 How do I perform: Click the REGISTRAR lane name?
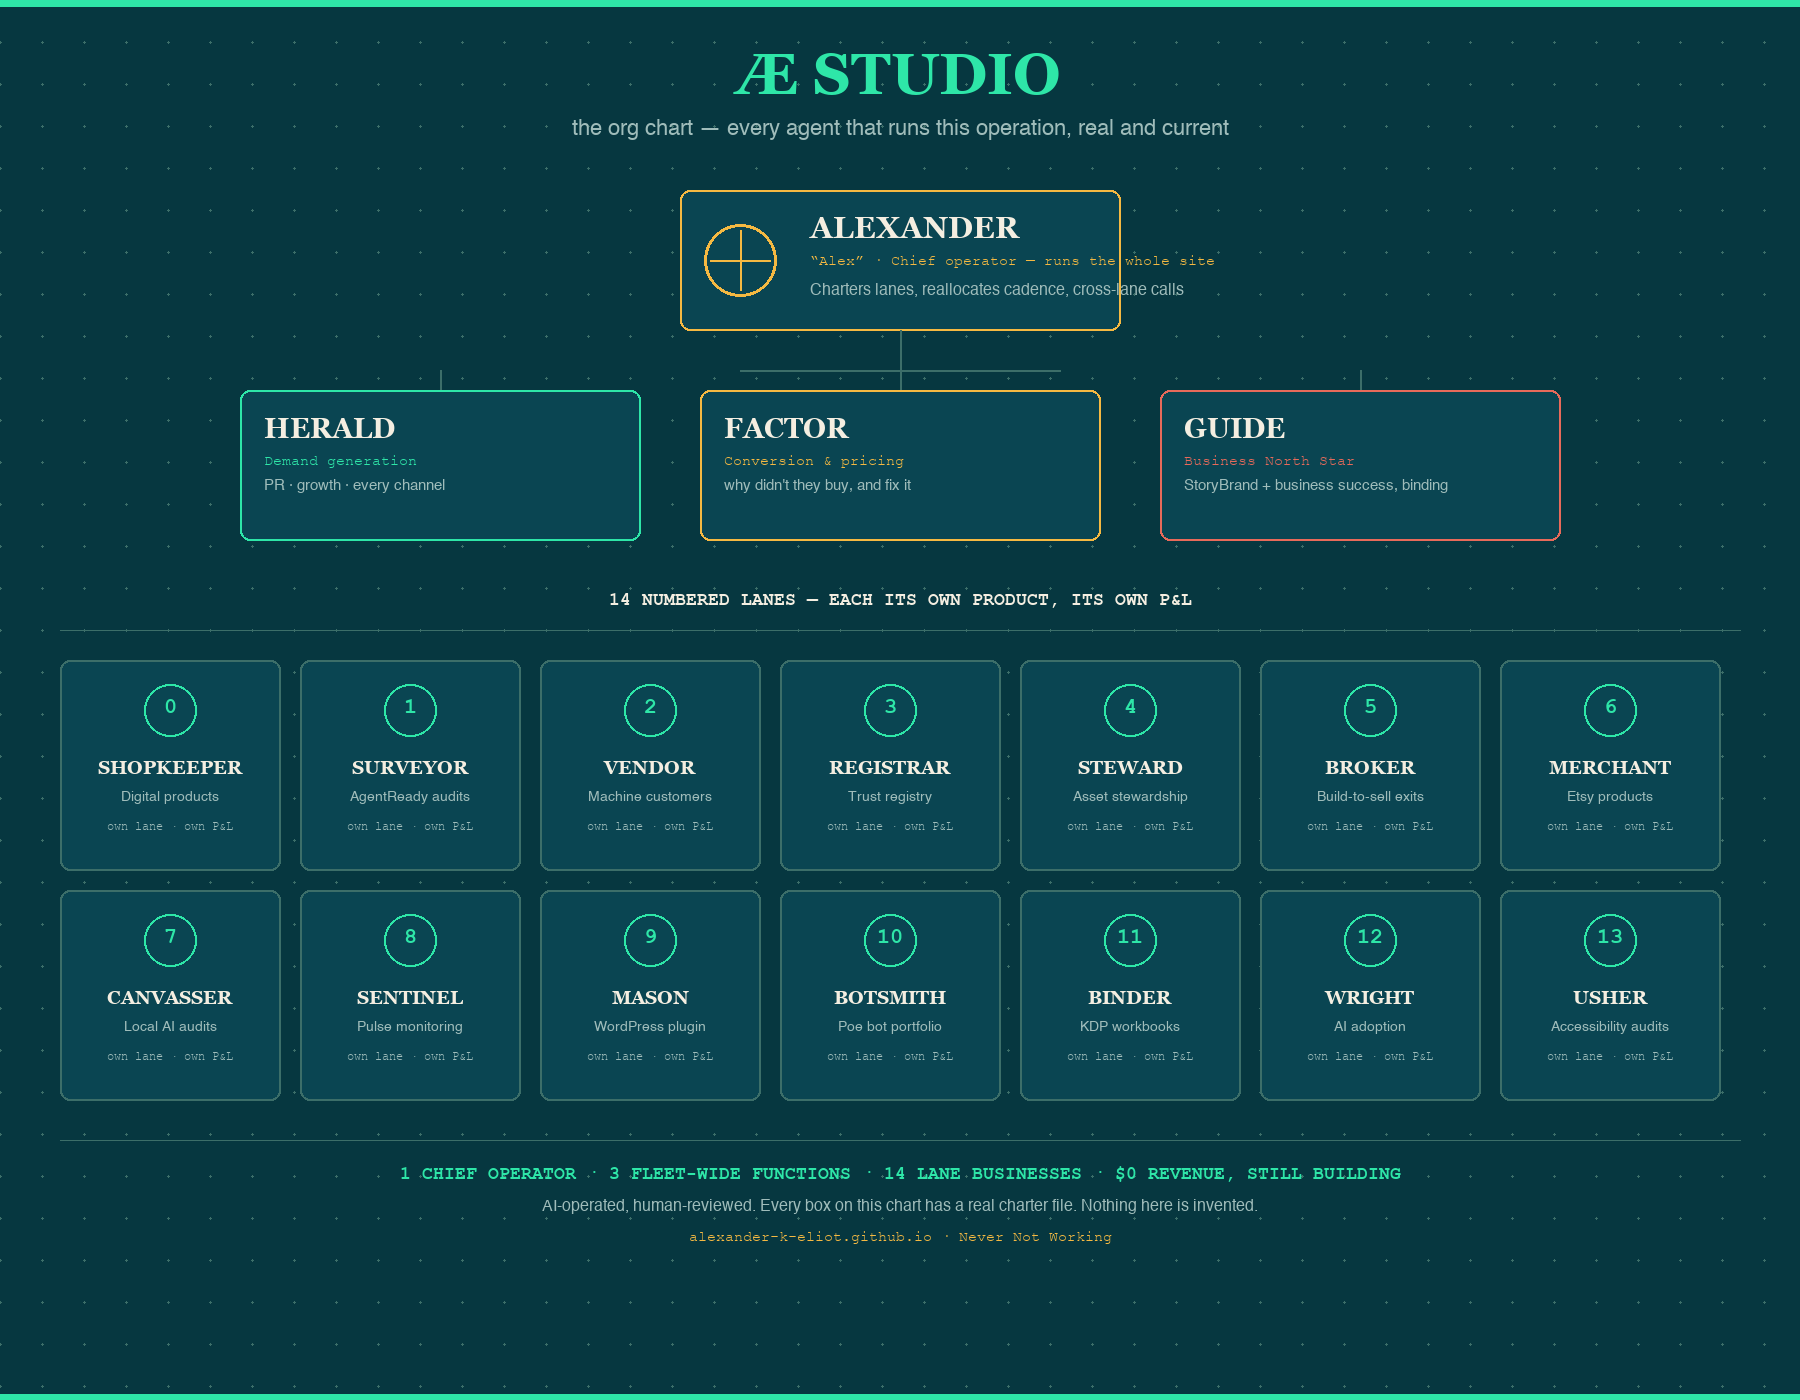click(890, 767)
